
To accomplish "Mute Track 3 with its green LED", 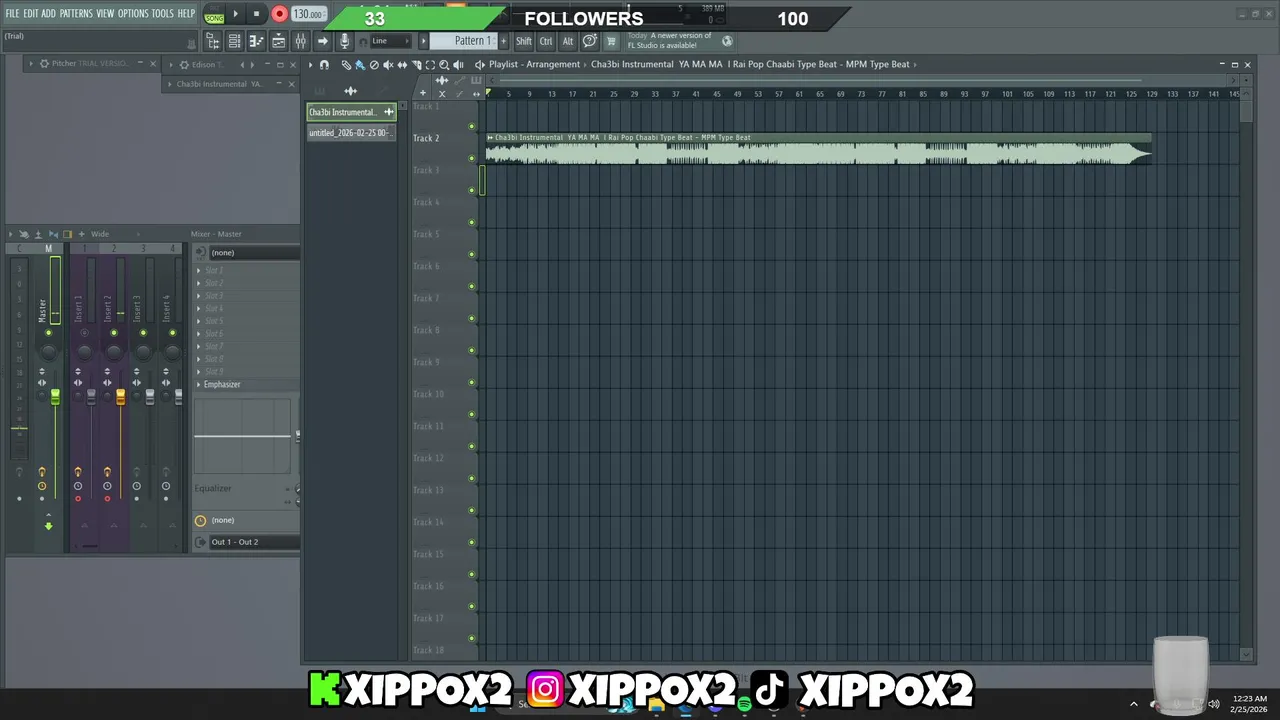I will click(472, 190).
